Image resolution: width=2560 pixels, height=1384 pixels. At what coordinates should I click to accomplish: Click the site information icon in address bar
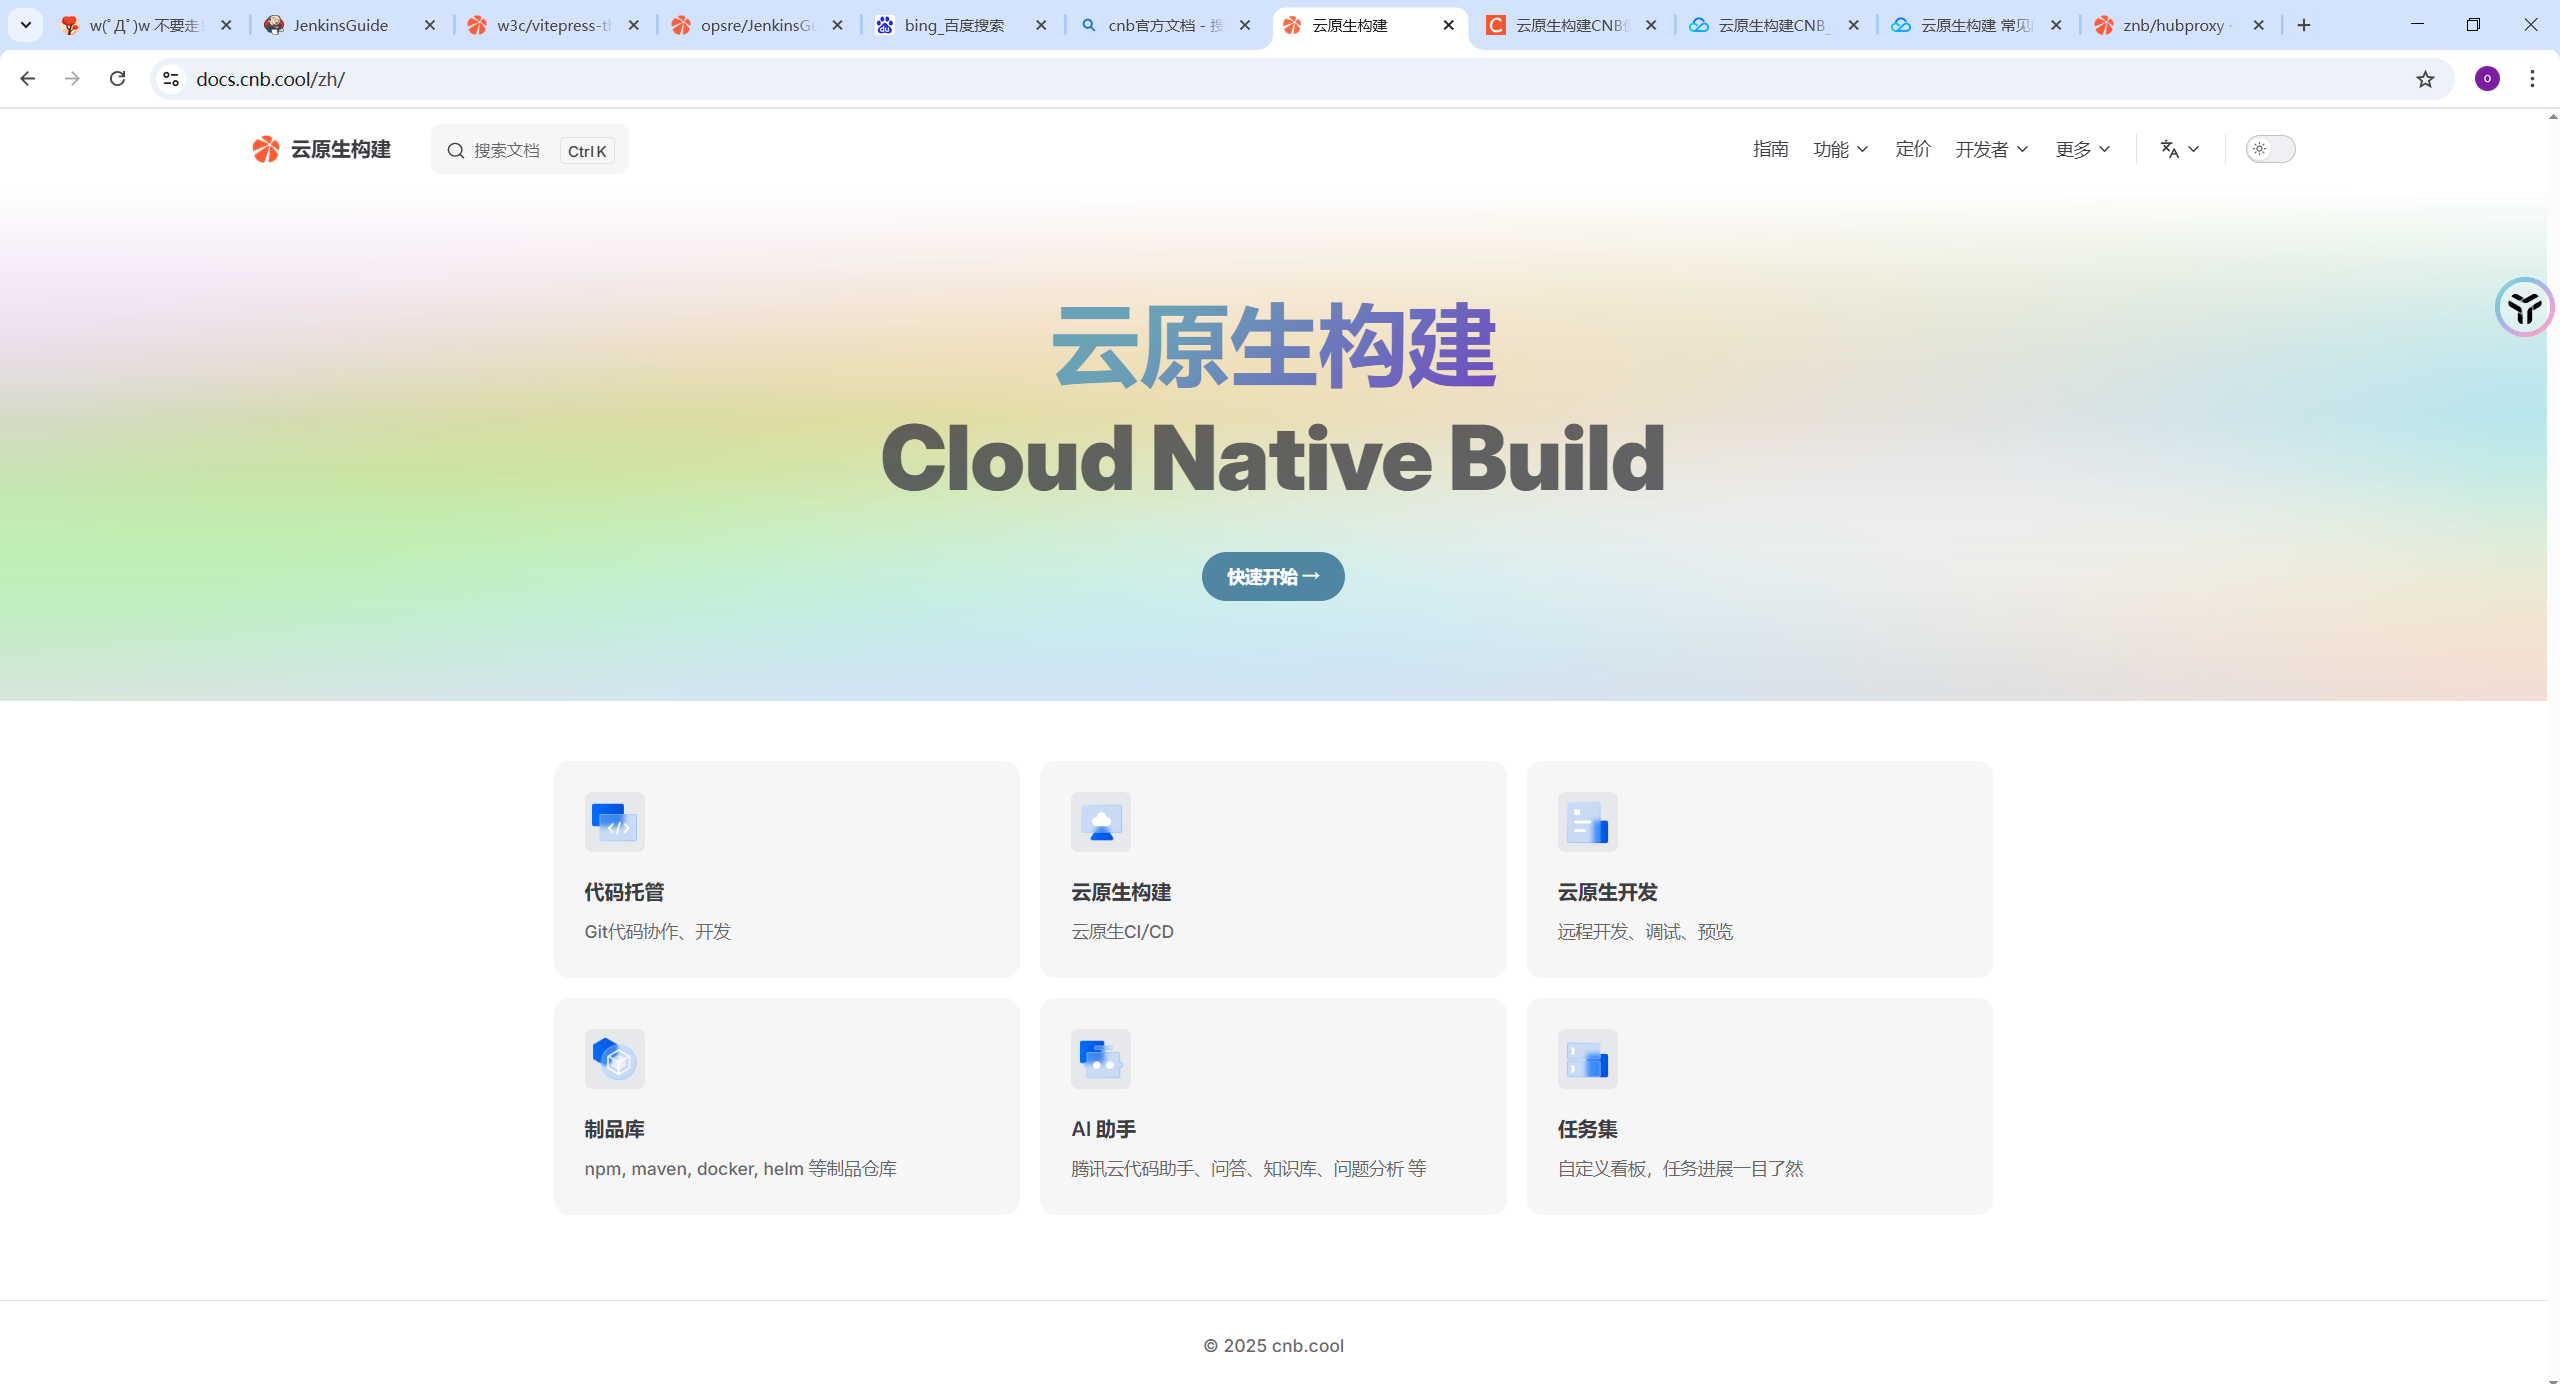pyautogui.click(x=171, y=79)
